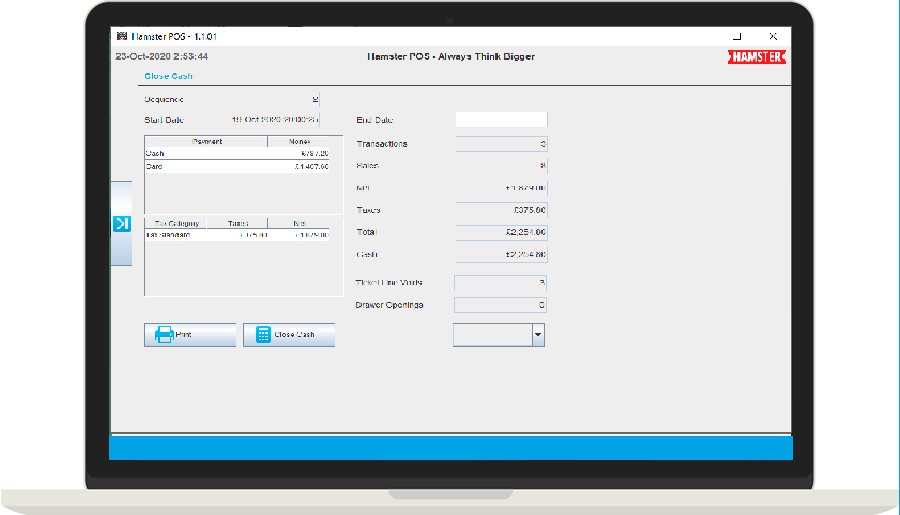Click the End Date field
Viewport: 900px width, 515px height.
pos(501,119)
